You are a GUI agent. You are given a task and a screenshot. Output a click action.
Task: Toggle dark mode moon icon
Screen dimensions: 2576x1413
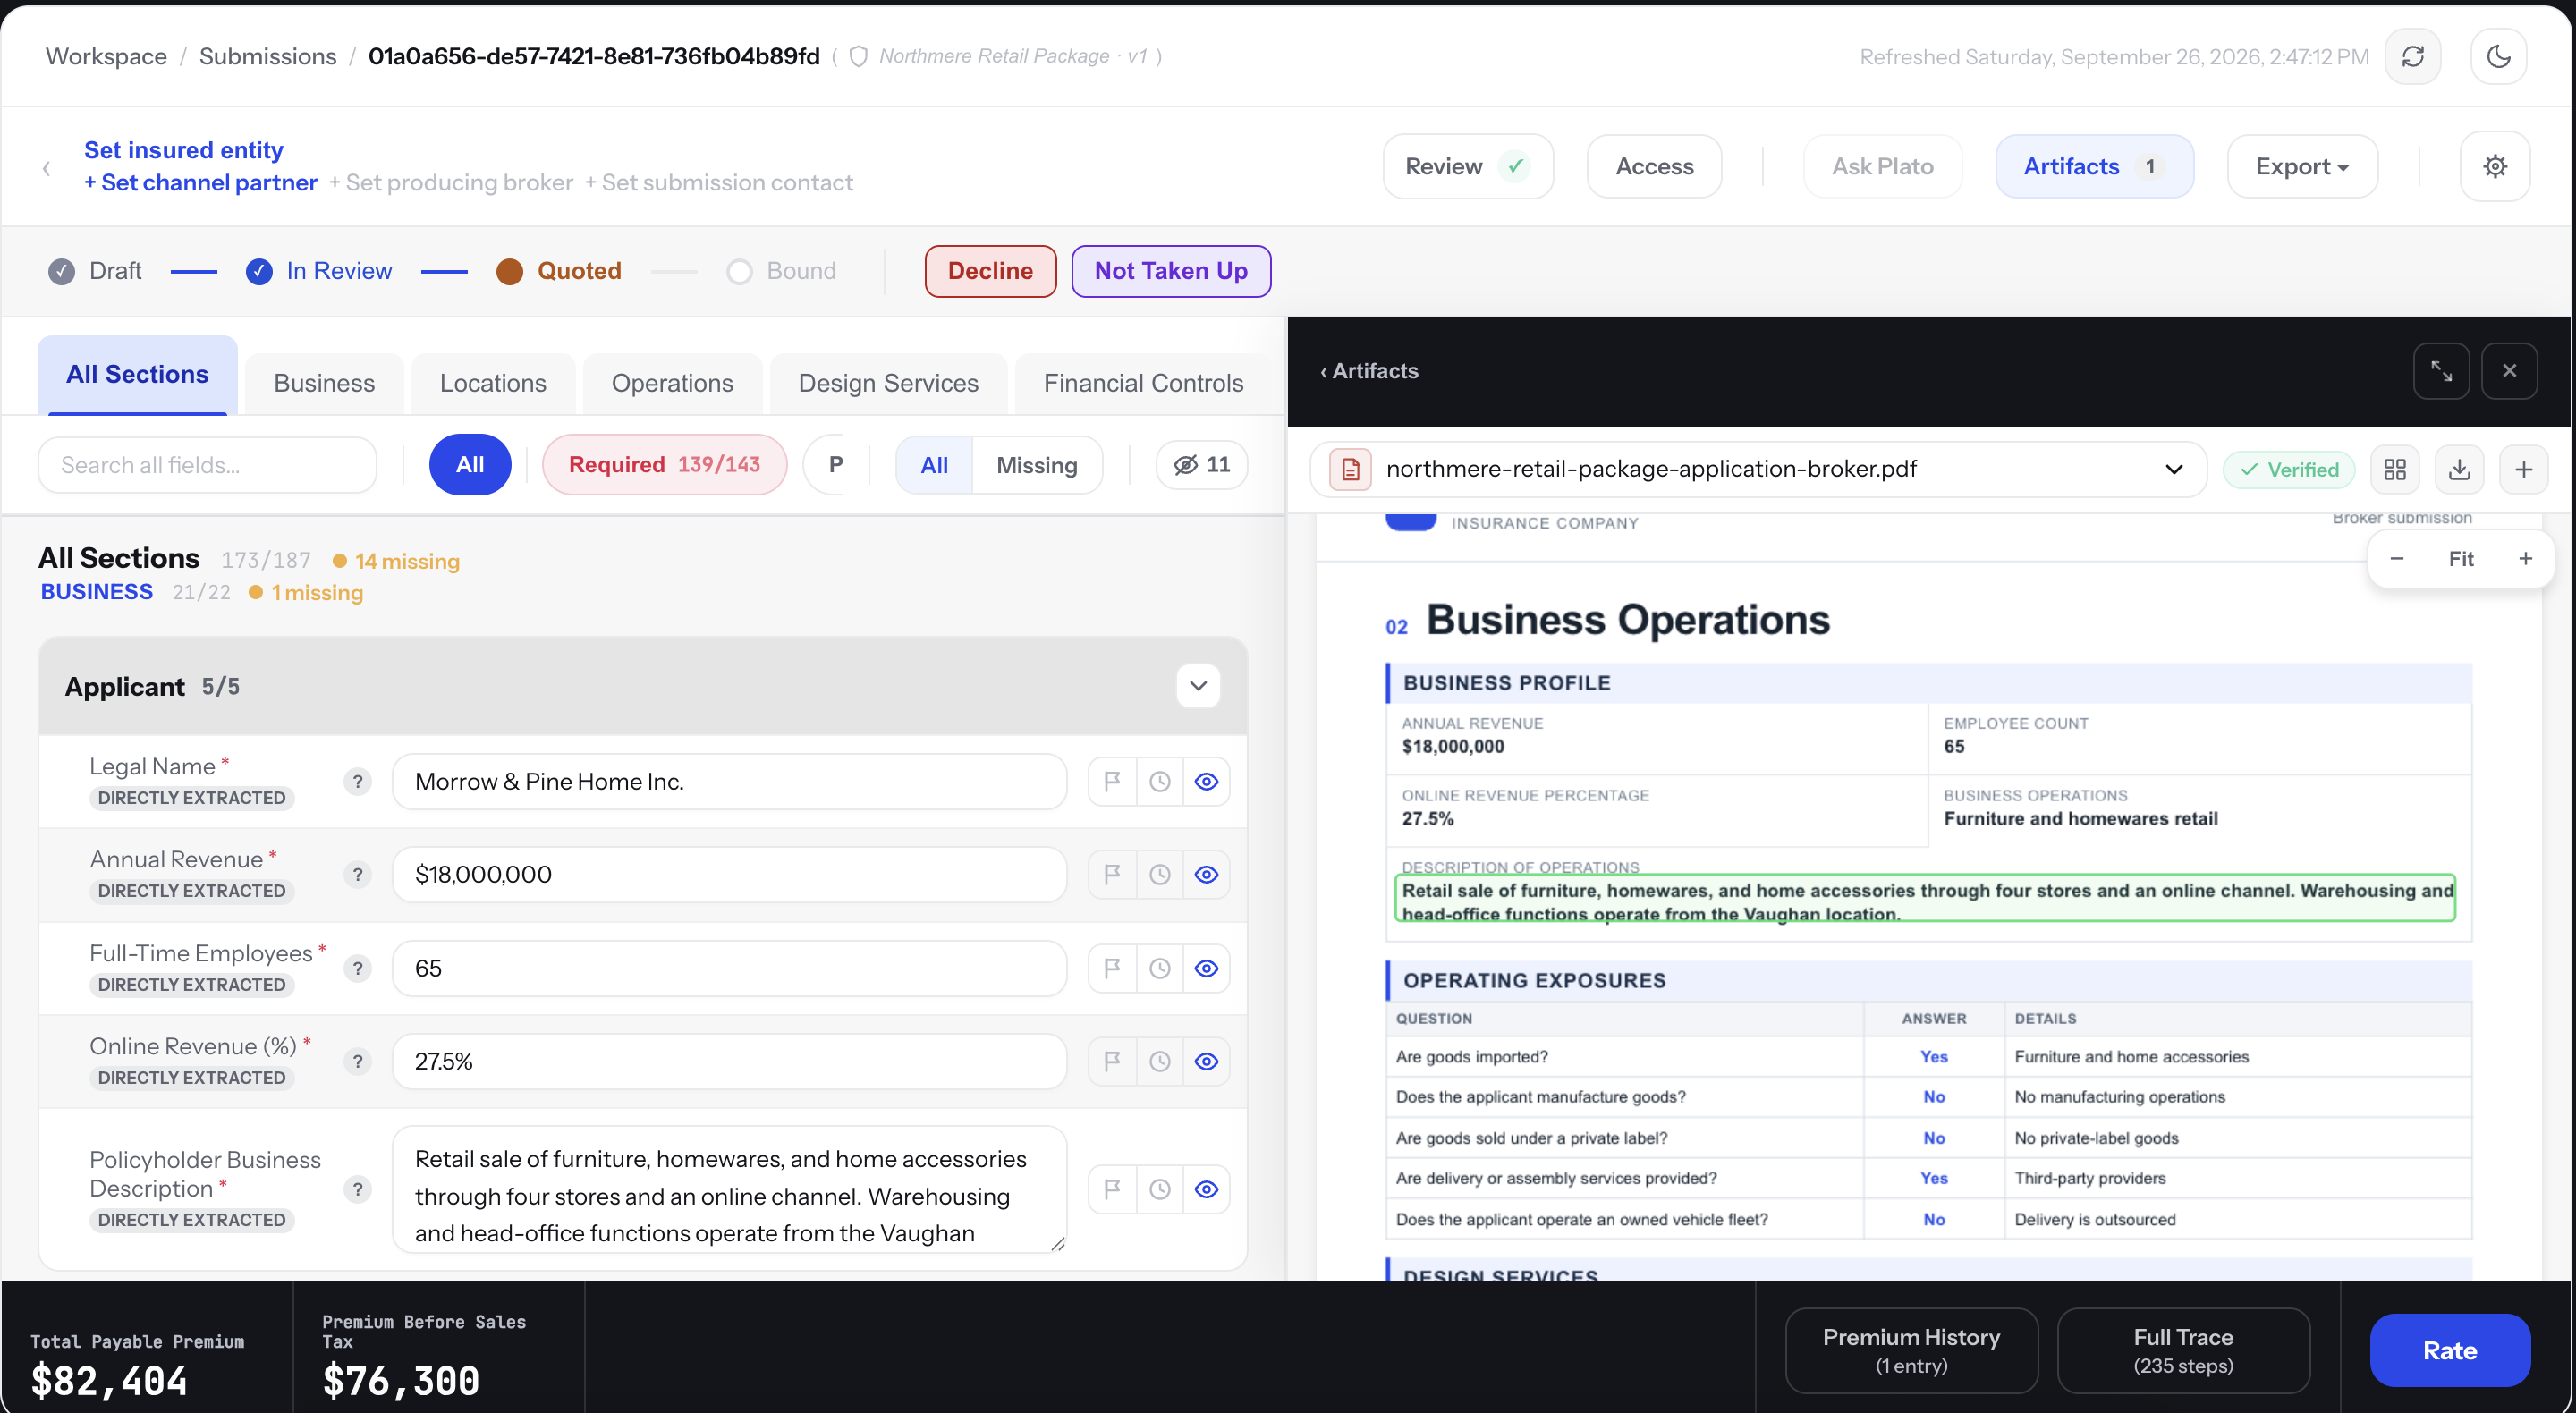pyautogui.click(x=2498, y=57)
